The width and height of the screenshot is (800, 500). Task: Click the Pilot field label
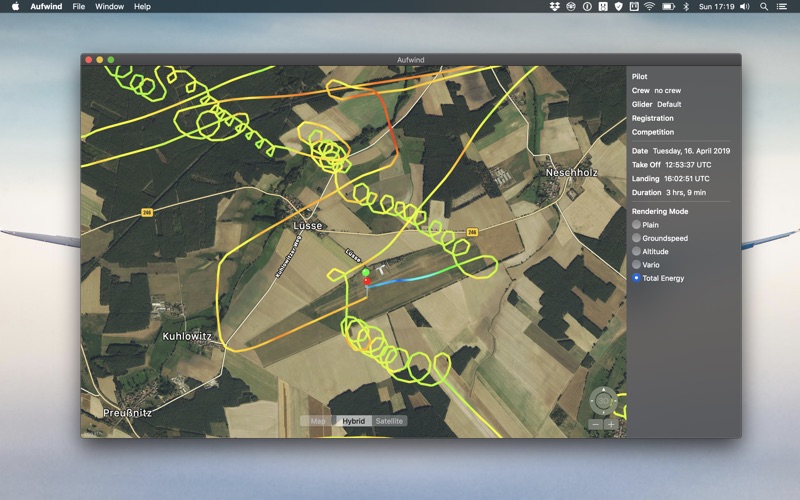pyautogui.click(x=639, y=77)
